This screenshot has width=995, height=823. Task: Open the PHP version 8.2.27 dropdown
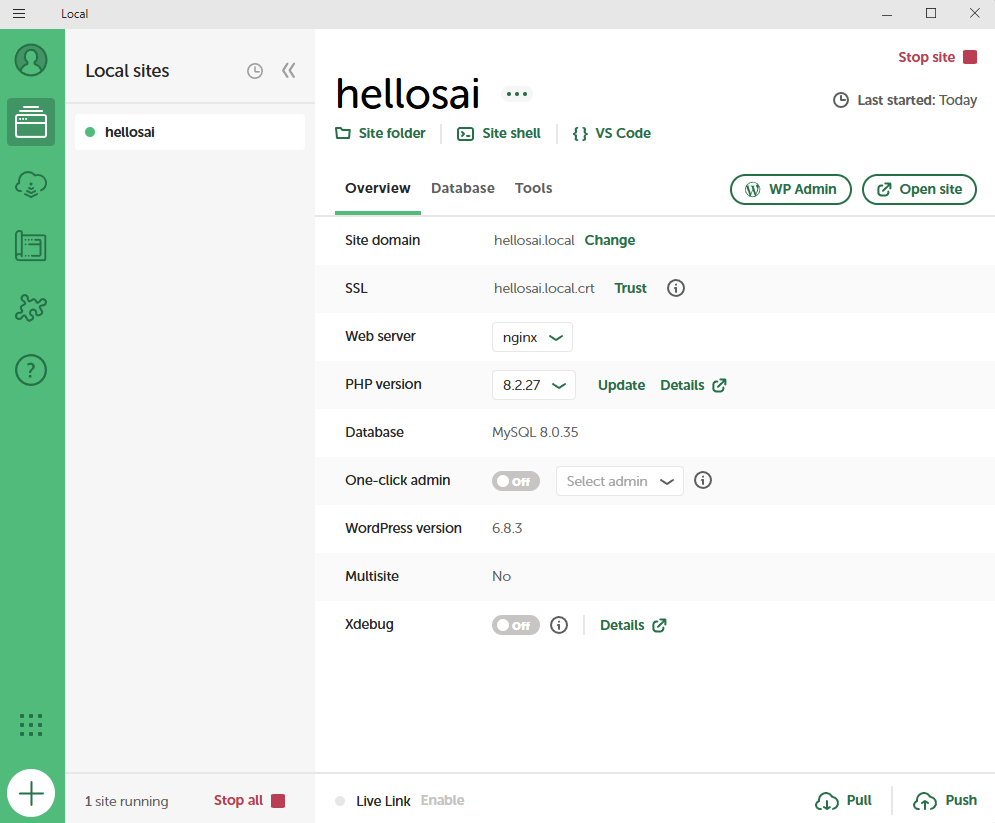point(533,385)
